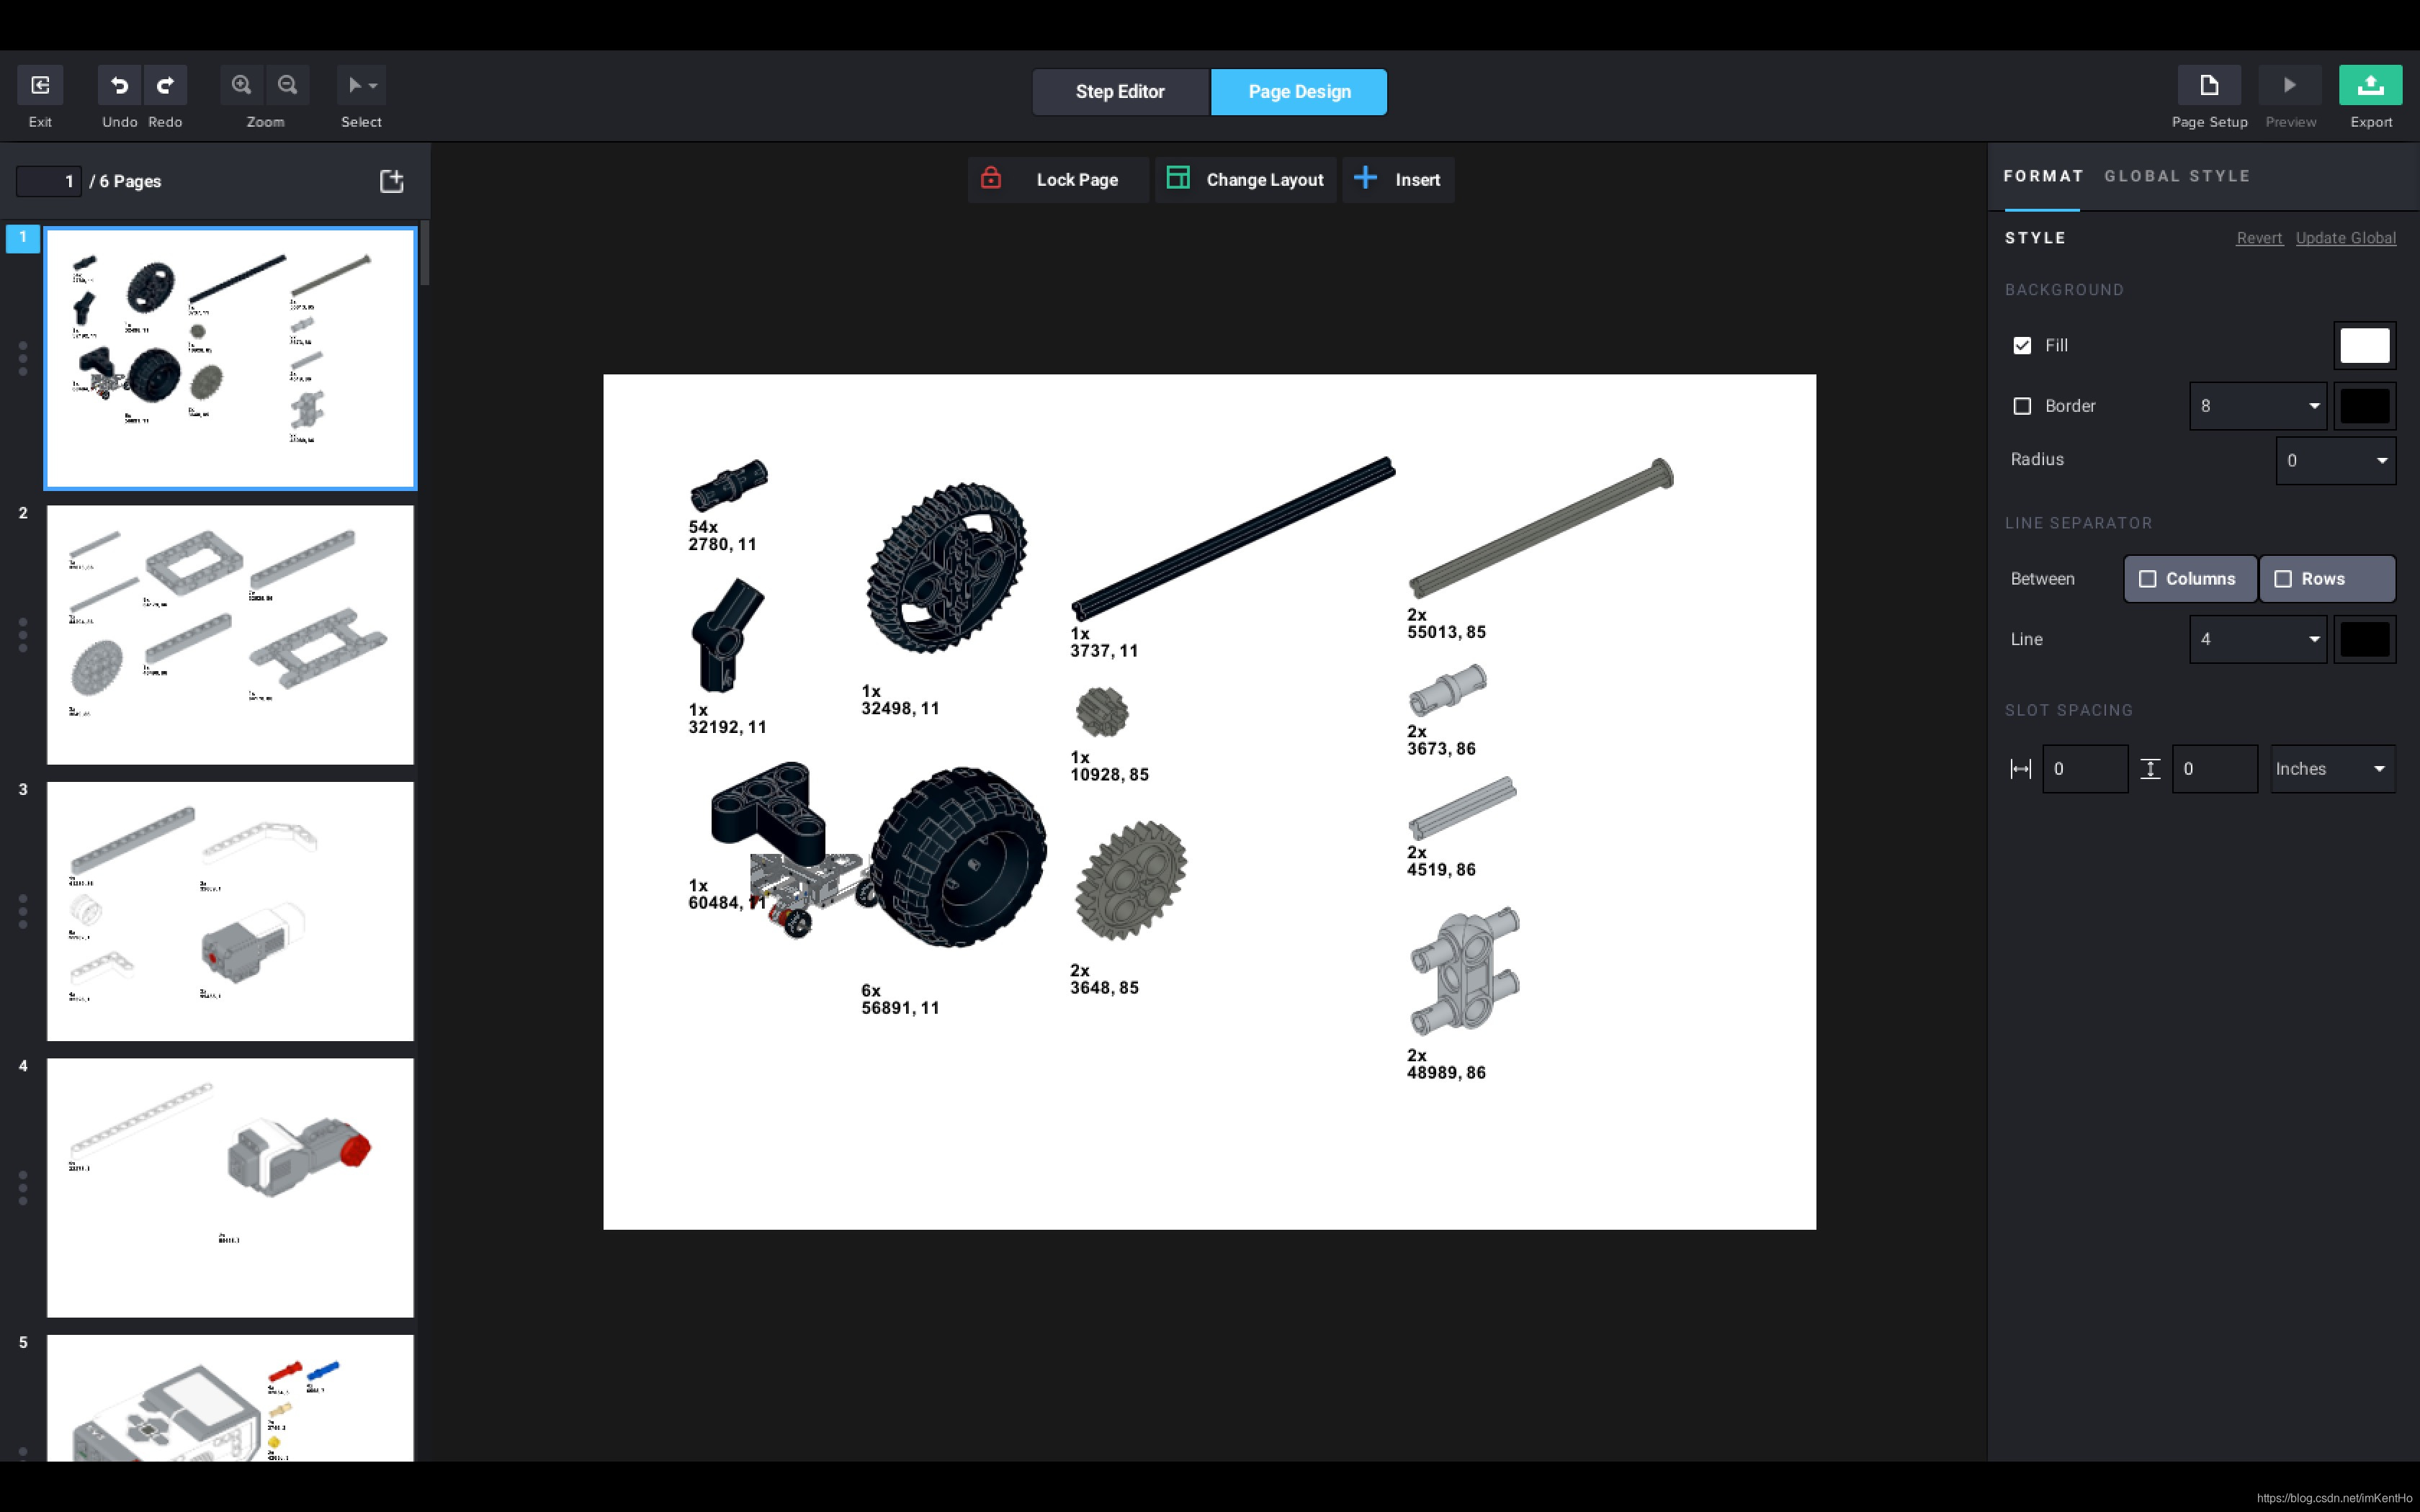
Task: Uncheck the background Fill checkbox
Action: [2022, 345]
